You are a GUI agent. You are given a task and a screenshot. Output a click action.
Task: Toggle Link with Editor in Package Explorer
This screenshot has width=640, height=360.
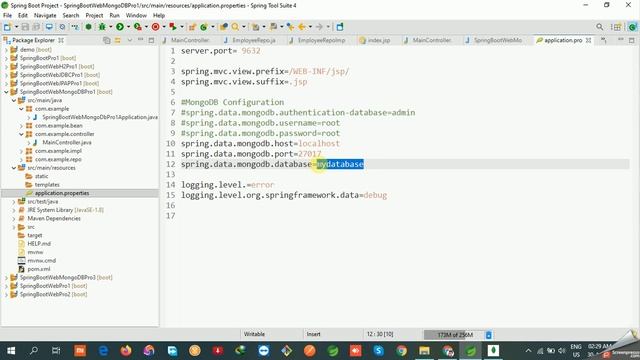pyautogui.click(x=118, y=40)
